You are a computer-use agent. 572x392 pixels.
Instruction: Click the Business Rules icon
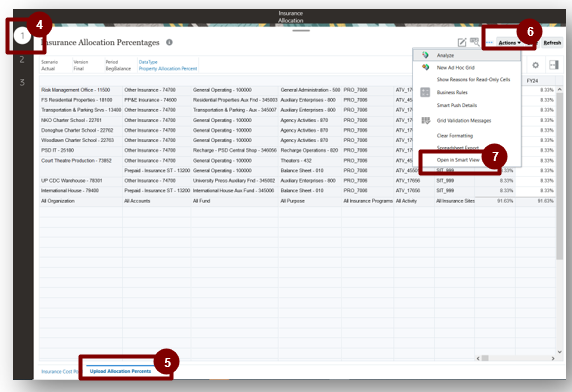pos(425,92)
